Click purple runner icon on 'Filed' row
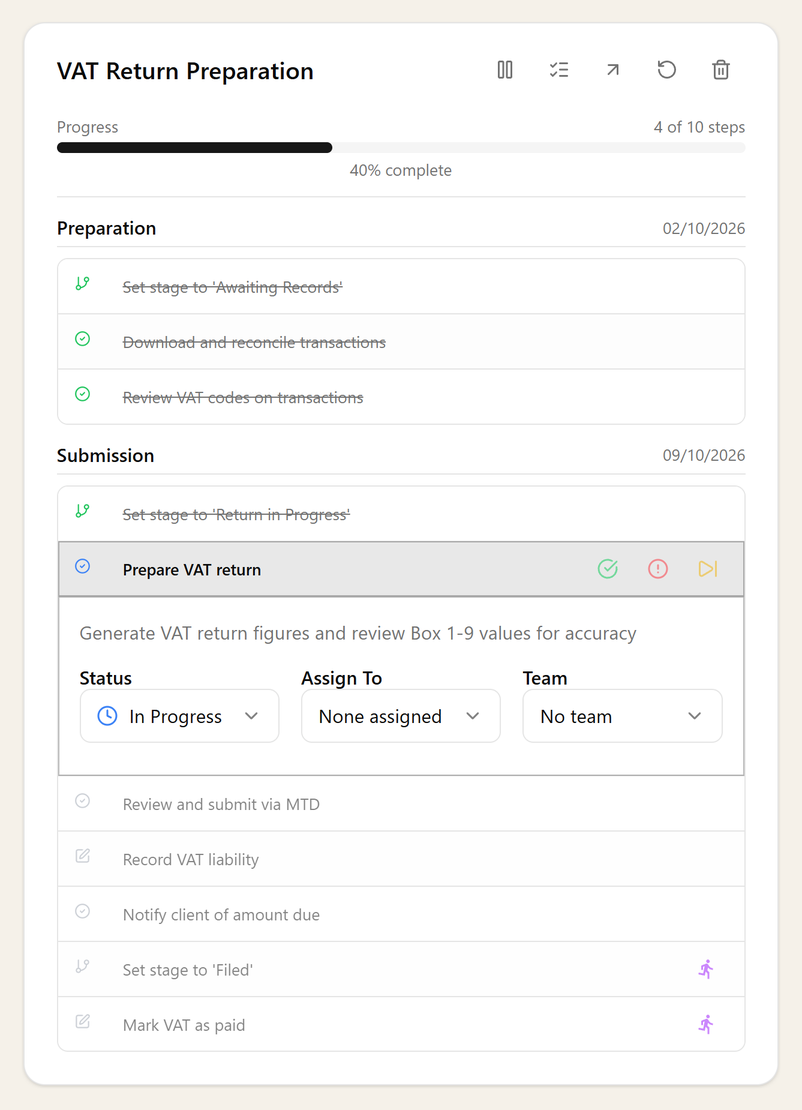This screenshot has width=802, height=1110. pos(706,969)
